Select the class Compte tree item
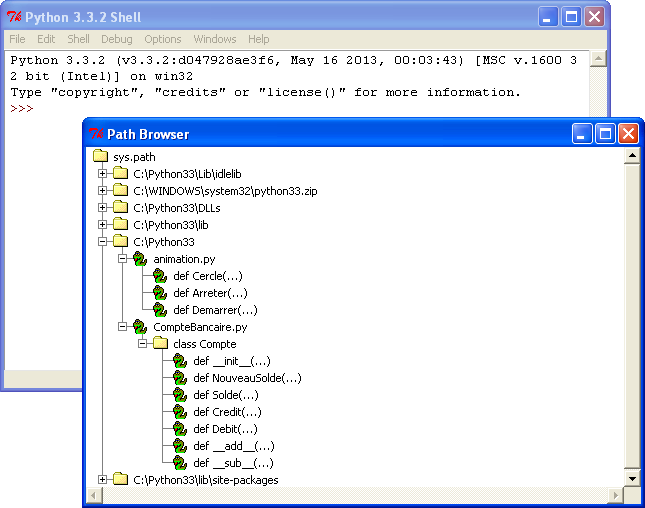Viewport: 645px width, 508px height. pos(204,344)
